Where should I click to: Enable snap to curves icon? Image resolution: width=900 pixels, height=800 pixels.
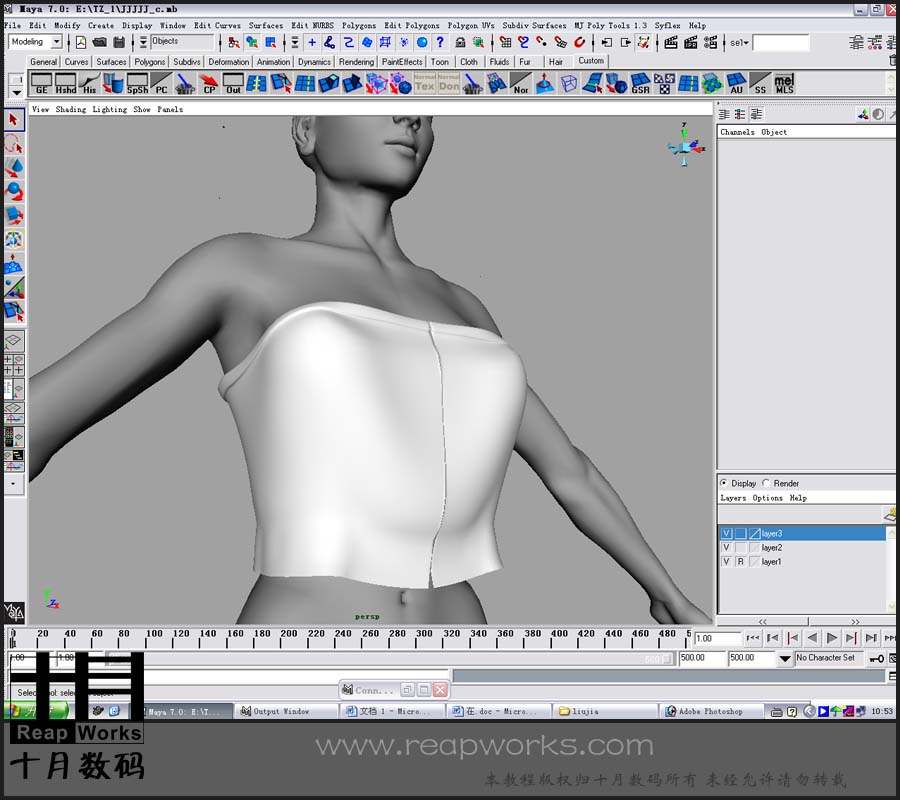coord(523,42)
